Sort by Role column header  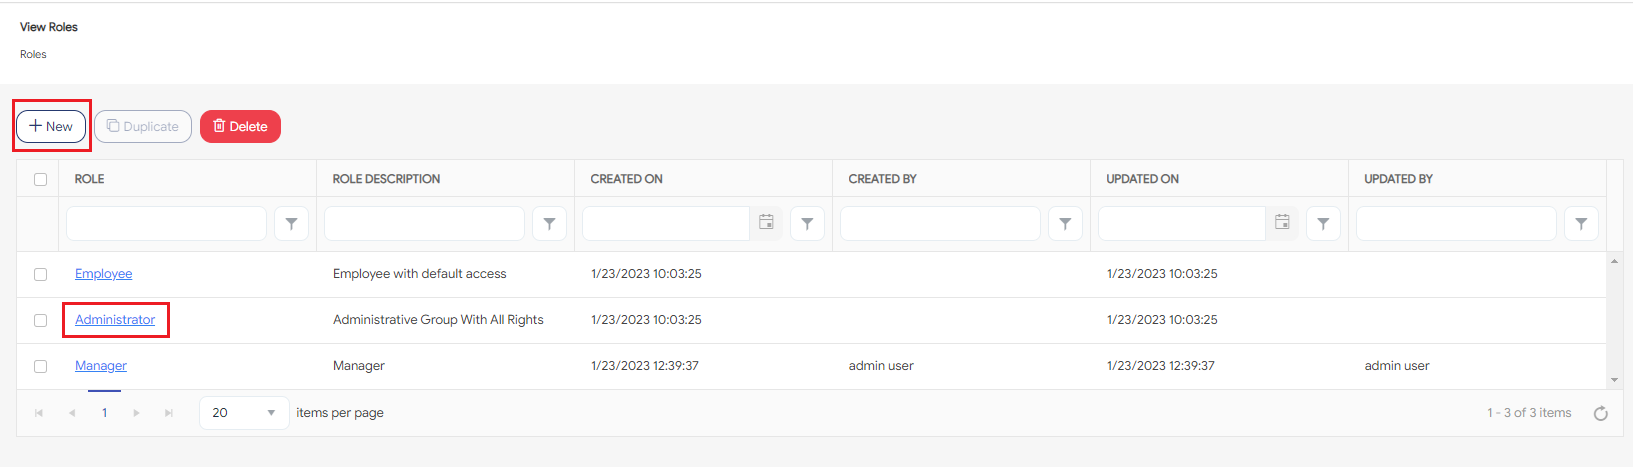(90, 179)
